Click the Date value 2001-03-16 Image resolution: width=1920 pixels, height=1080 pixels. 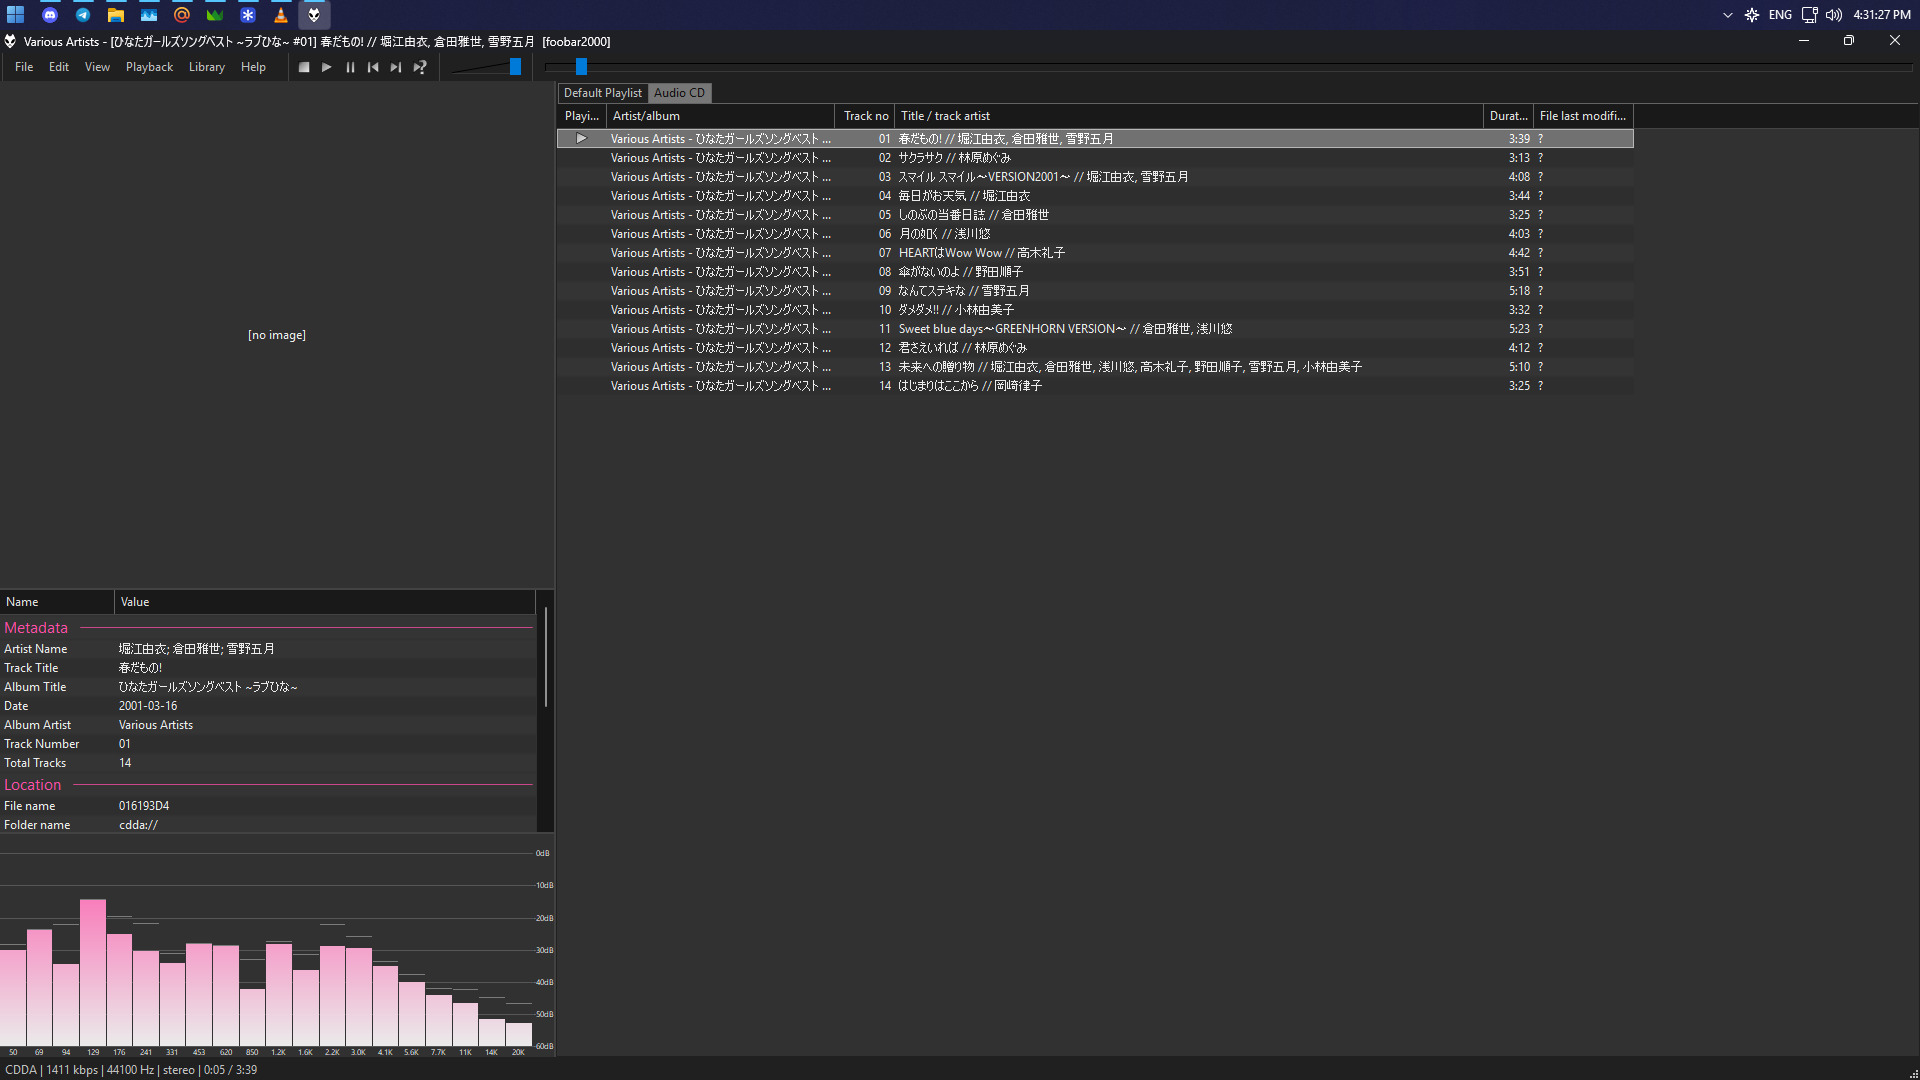(x=148, y=706)
